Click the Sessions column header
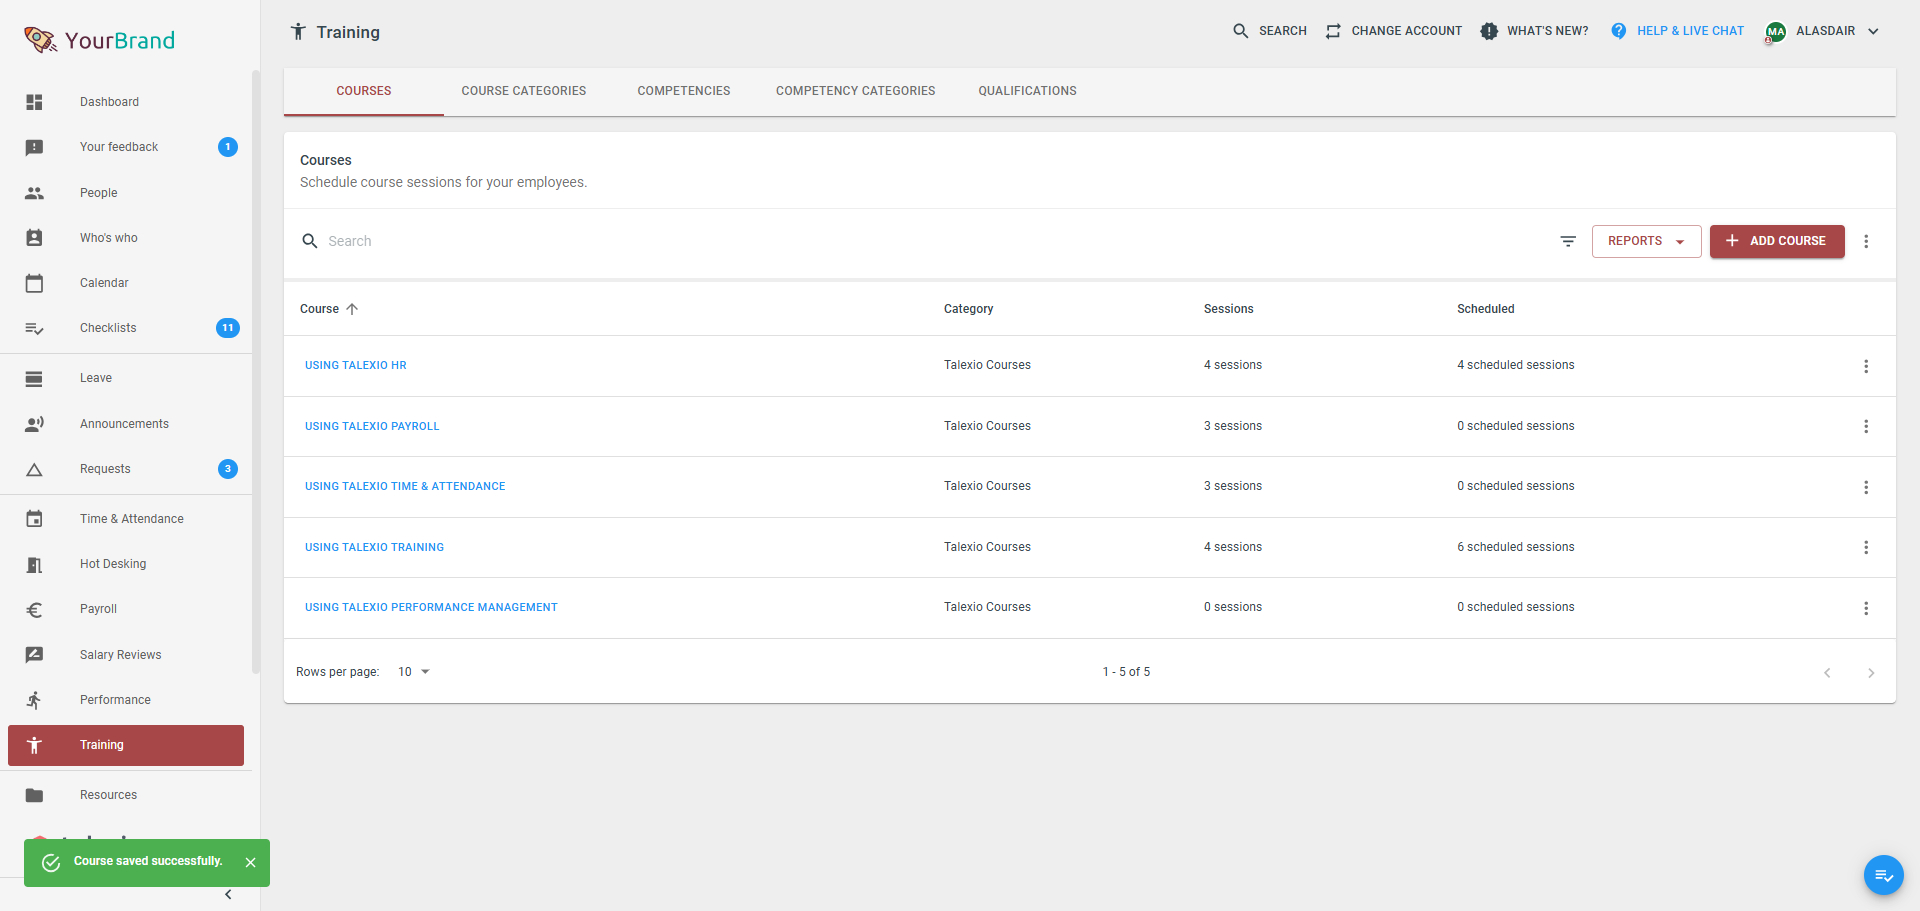1920x911 pixels. pos(1229,309)
